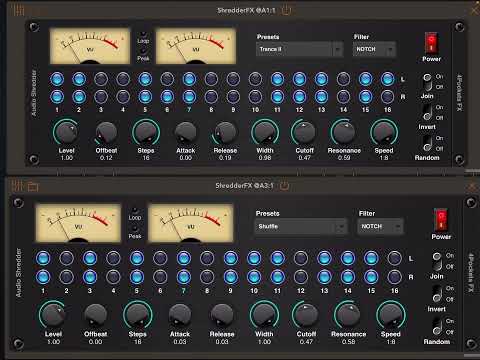Click Level knob in top shredder
Viewport: 480px width, 360px height.
pos(66,132)
